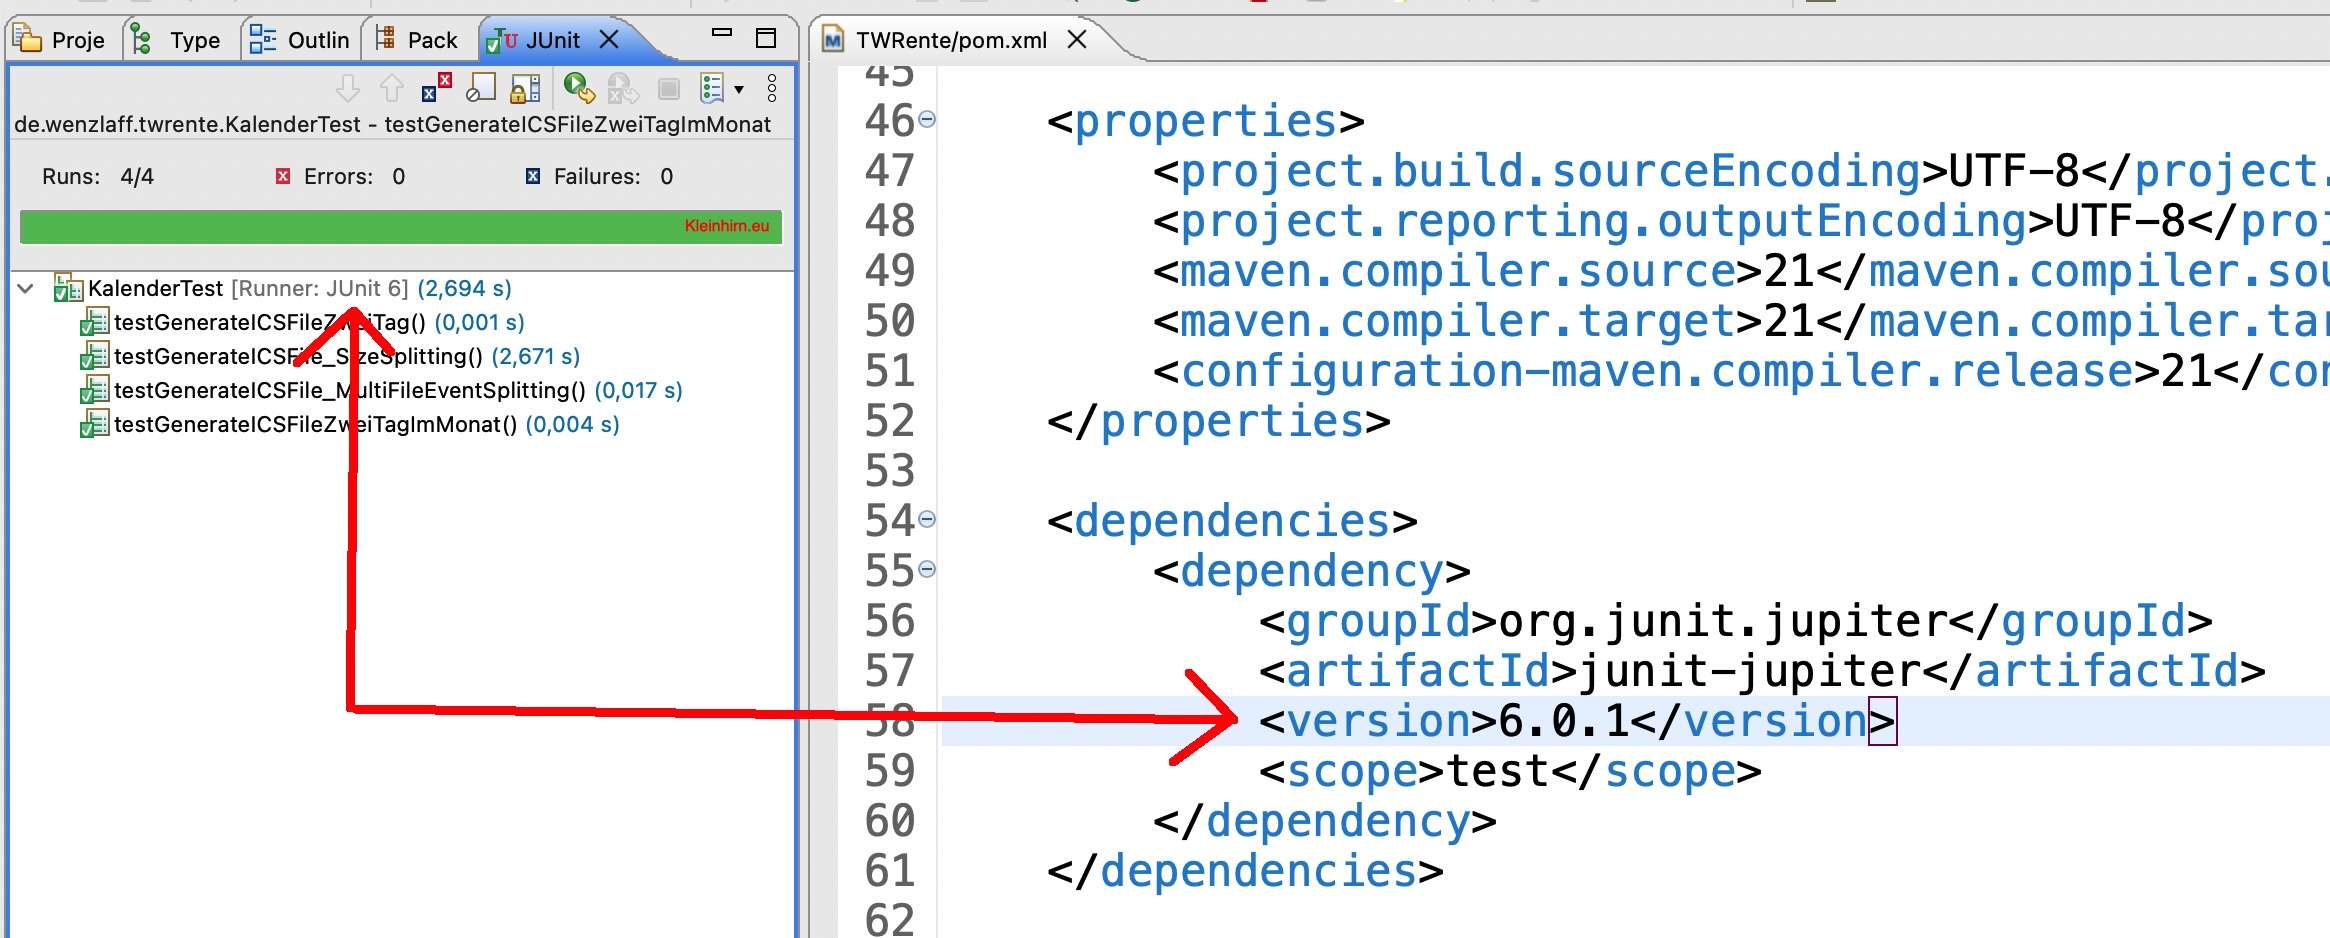Toggle Show Failures Only filter icon
Viewport: 2330px width, 938px height.
(435, 89)
